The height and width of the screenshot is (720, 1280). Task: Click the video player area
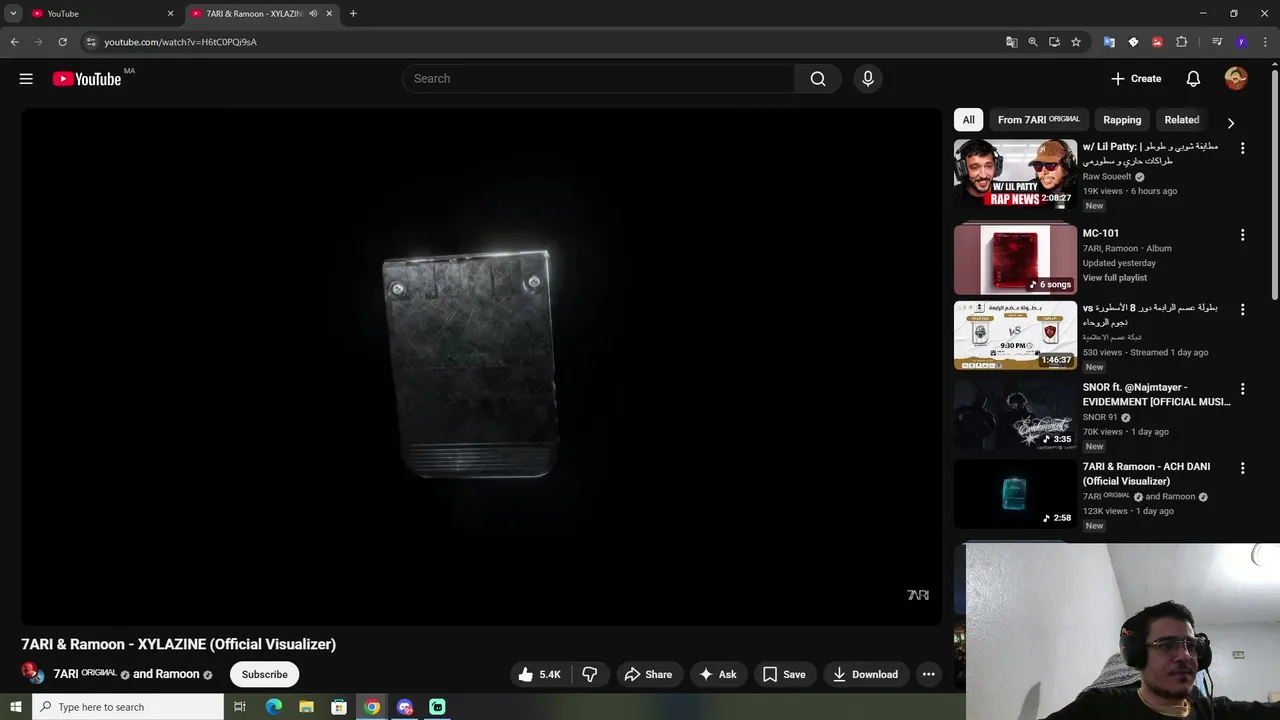481,366
